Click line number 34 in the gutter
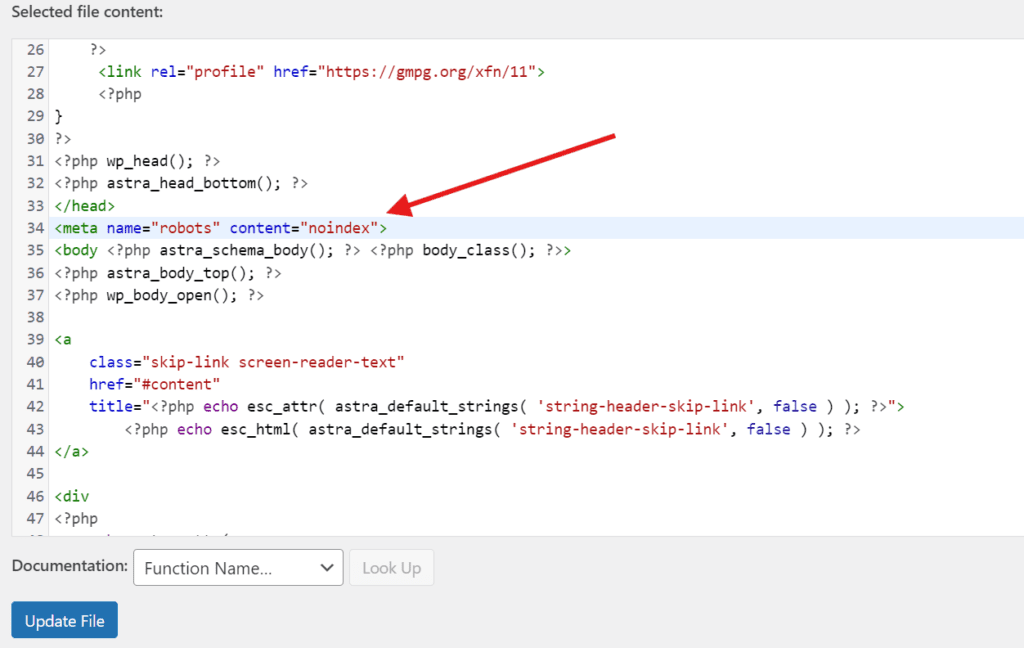The height and width of the screenshot is (648, 1024). (x=35, y=228)
